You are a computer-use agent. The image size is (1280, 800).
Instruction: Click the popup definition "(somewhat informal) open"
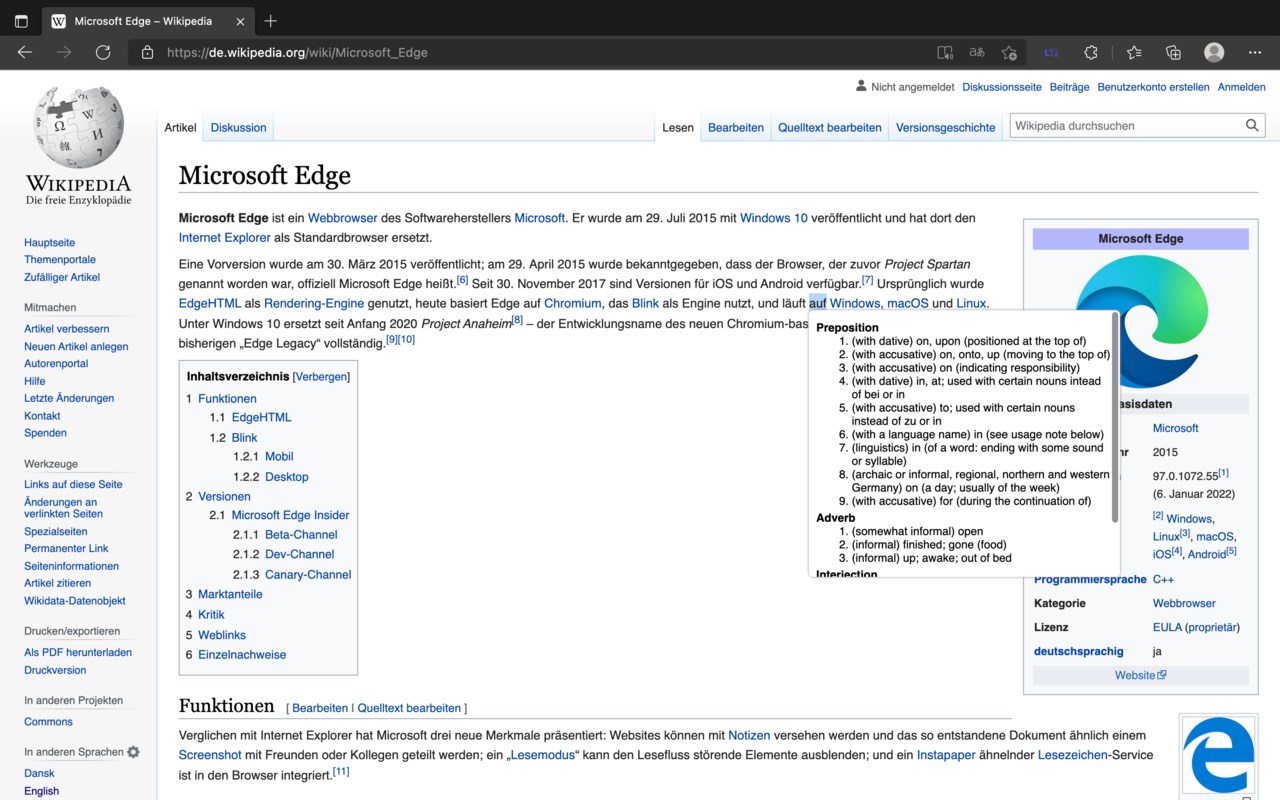(917, 531)
